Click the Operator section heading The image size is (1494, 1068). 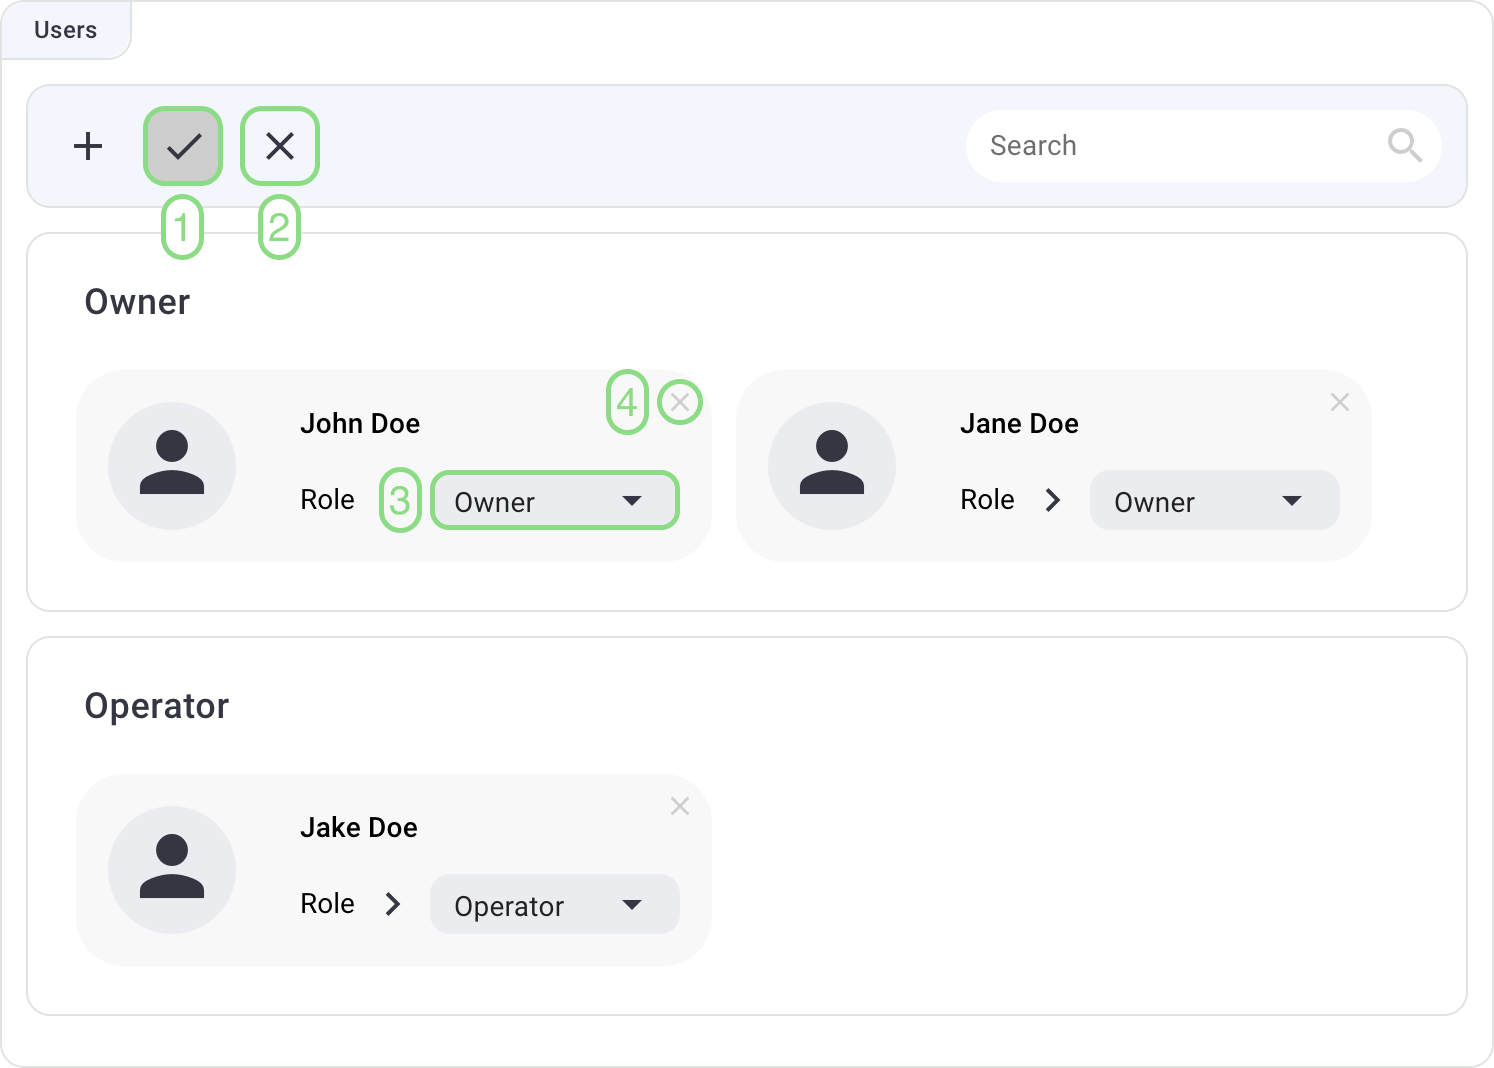tap(157, 706)
